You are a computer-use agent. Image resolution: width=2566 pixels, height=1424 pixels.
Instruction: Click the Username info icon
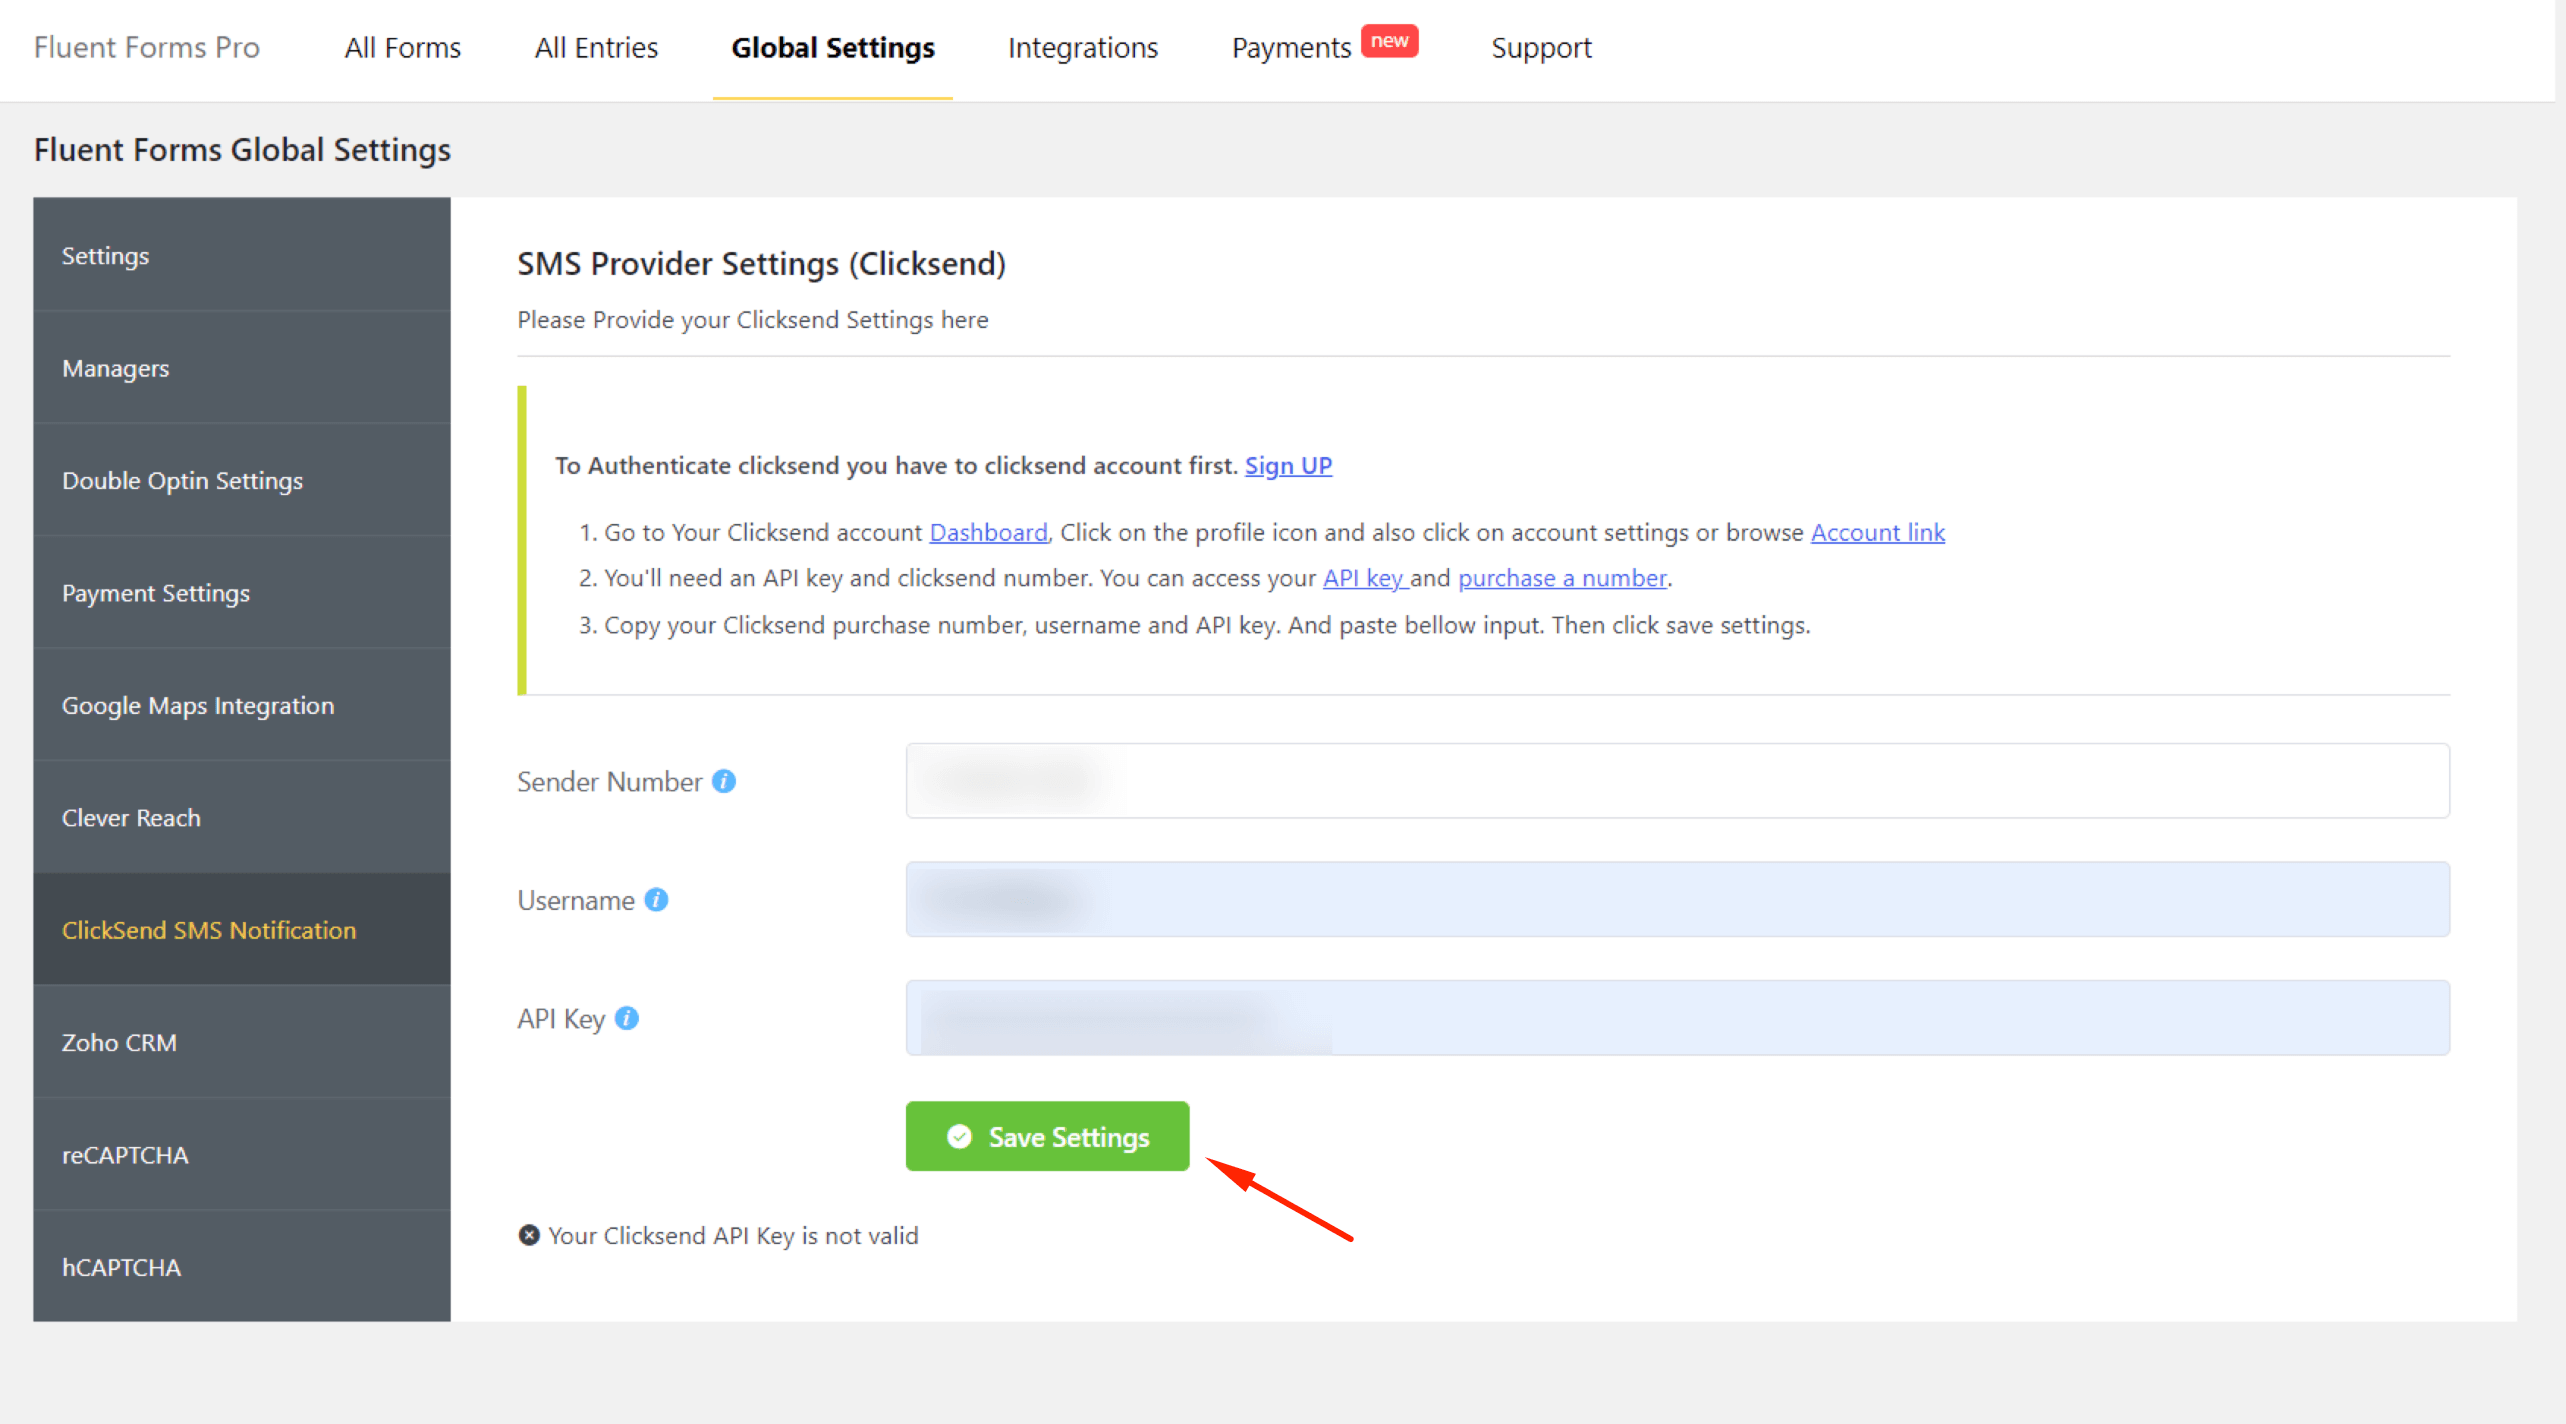tap(656, 900)
